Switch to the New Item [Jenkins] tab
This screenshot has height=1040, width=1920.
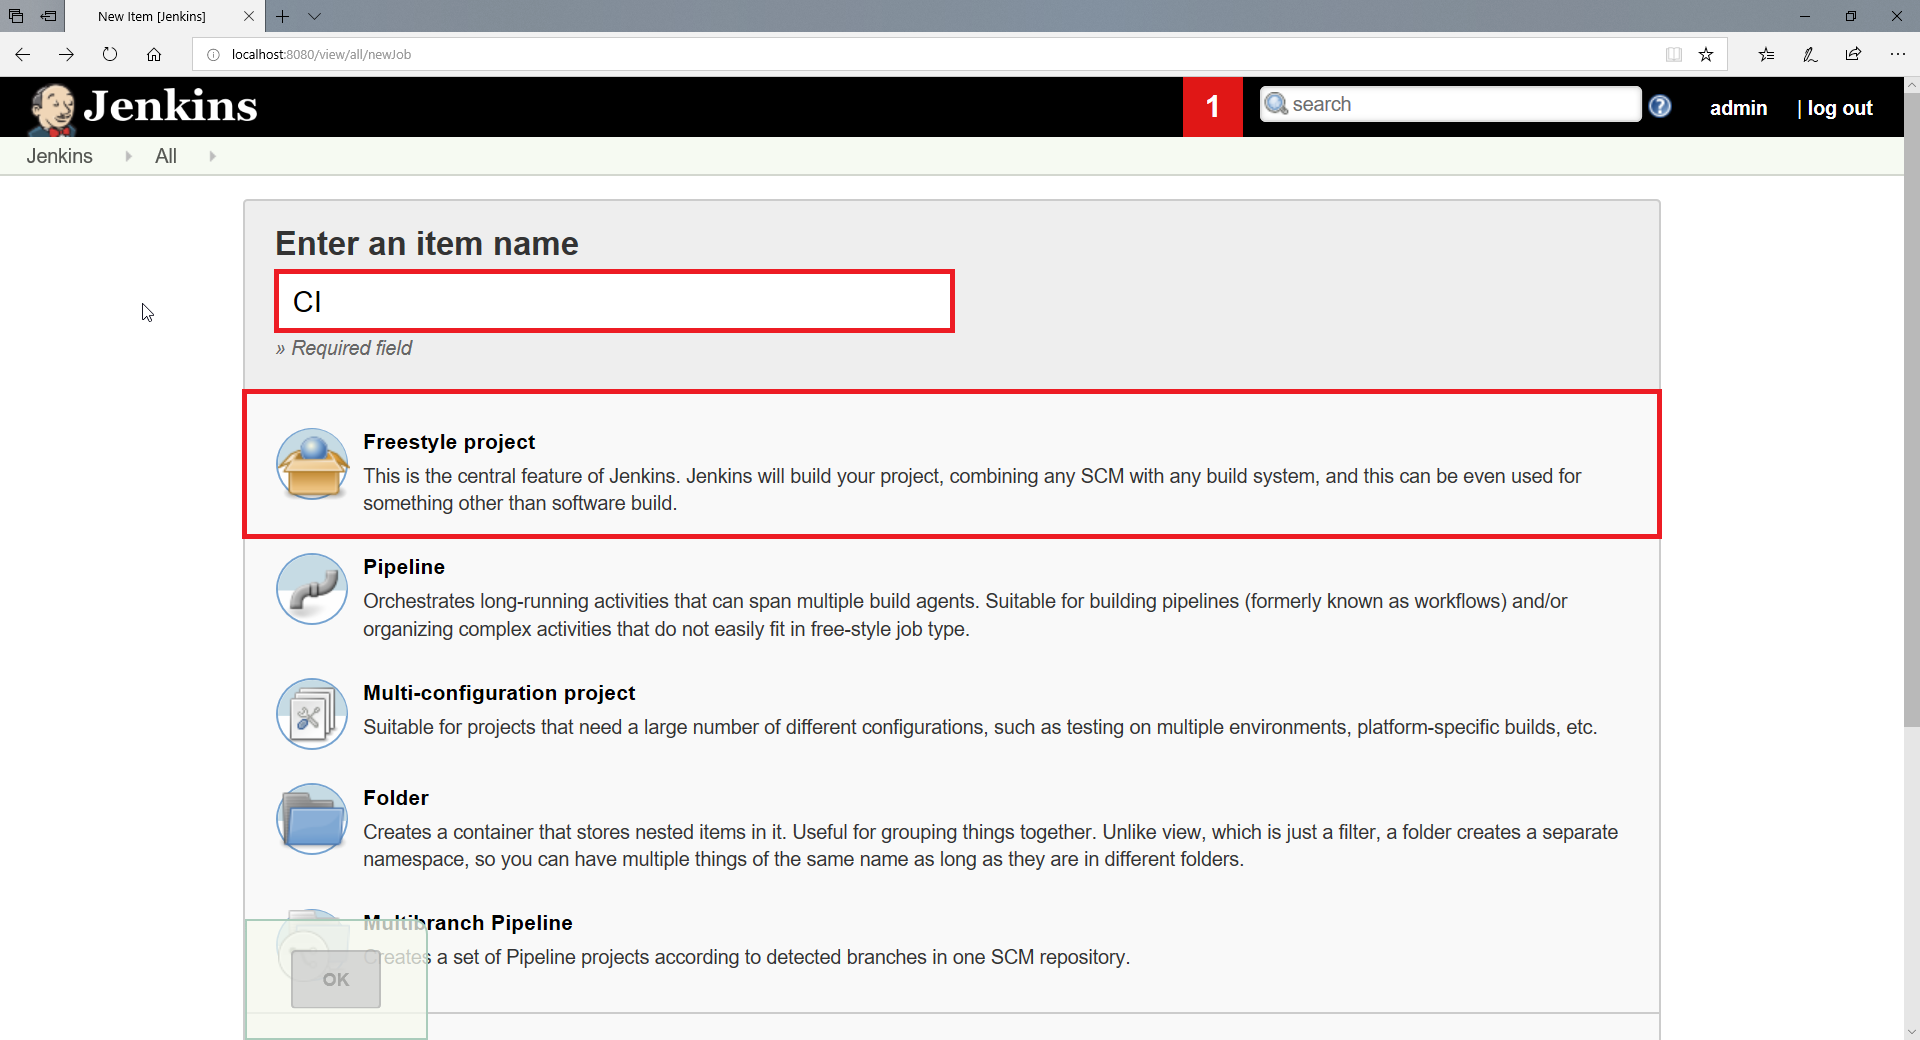coord(164,17)
